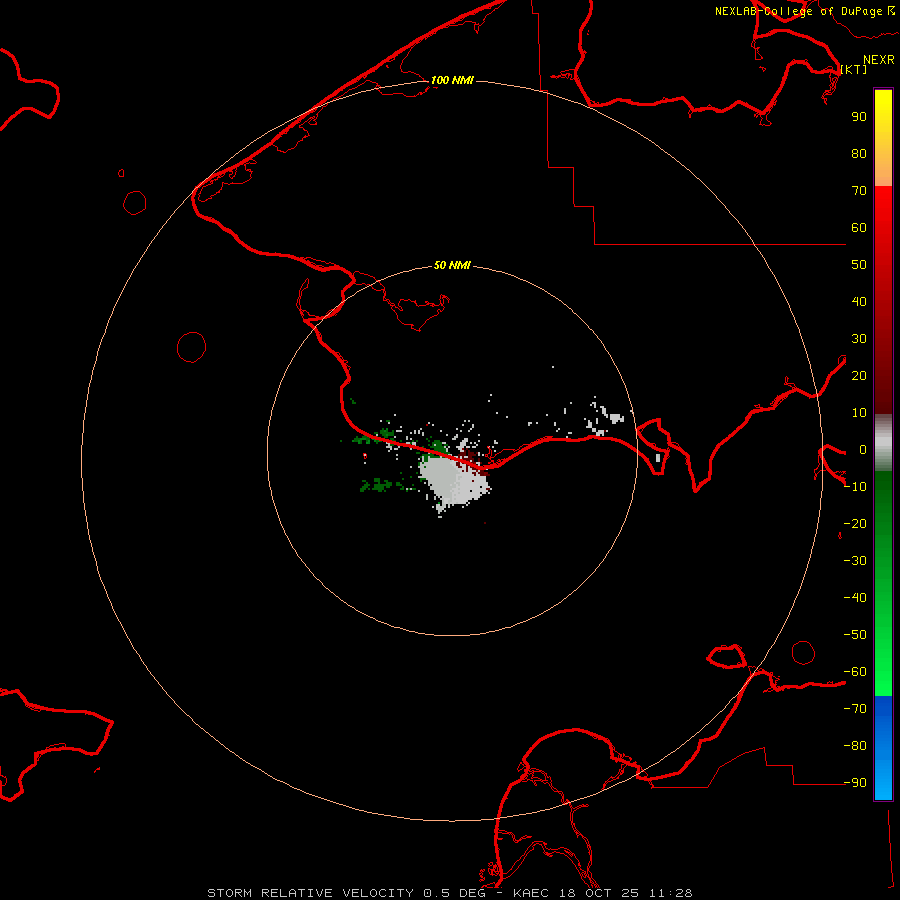Click the -60 value on velocity scale

point(855,672)
